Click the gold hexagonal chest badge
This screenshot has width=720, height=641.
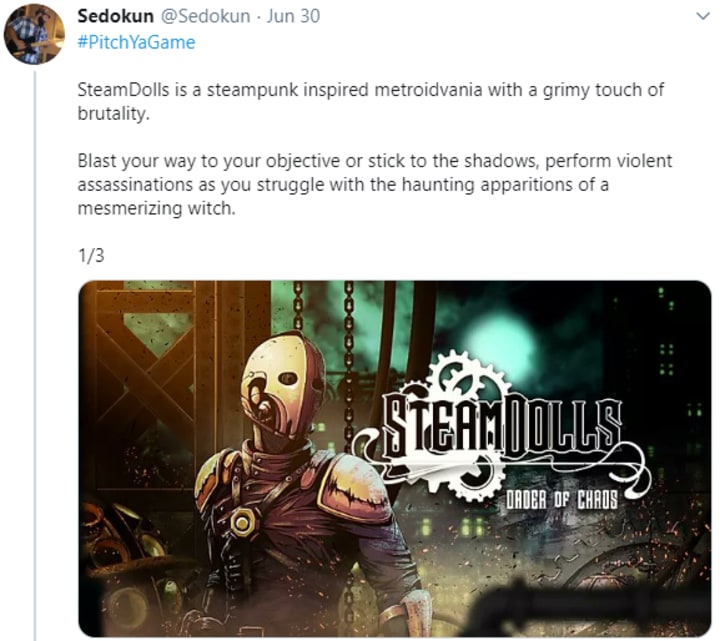242,522
